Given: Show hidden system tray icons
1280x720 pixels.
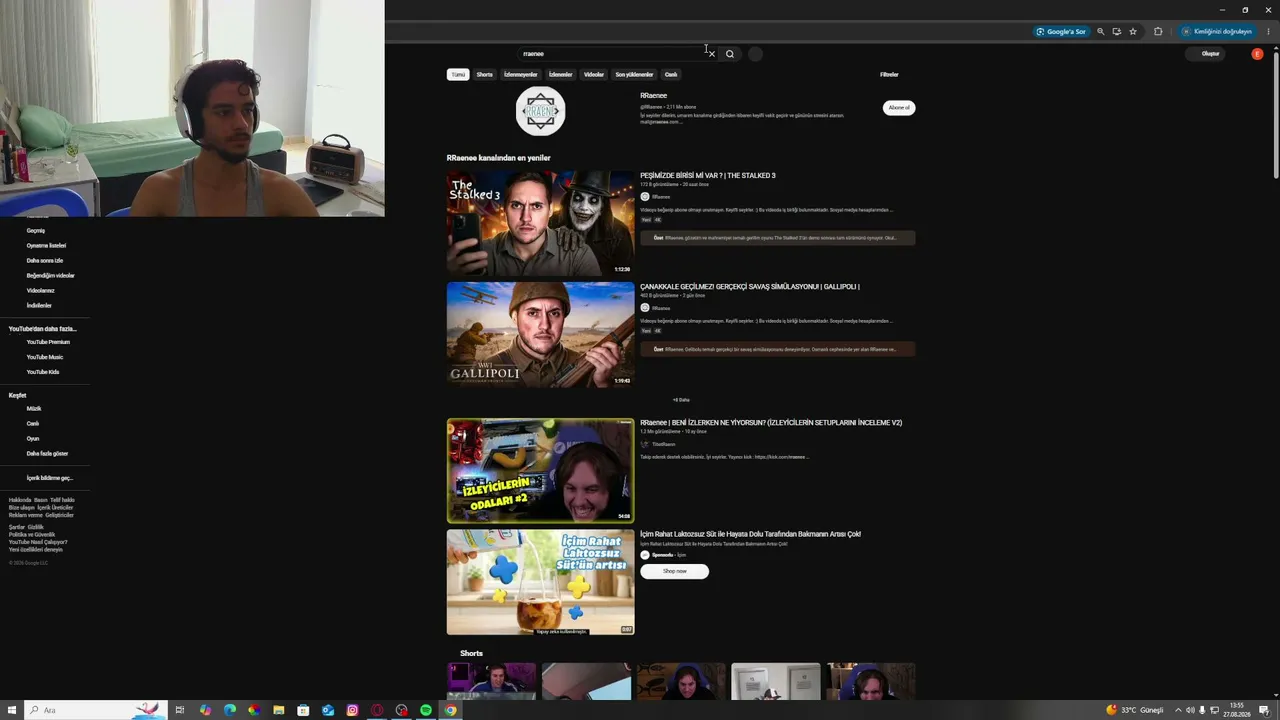Looking at the screenshot, I should tap(1178, 710).
